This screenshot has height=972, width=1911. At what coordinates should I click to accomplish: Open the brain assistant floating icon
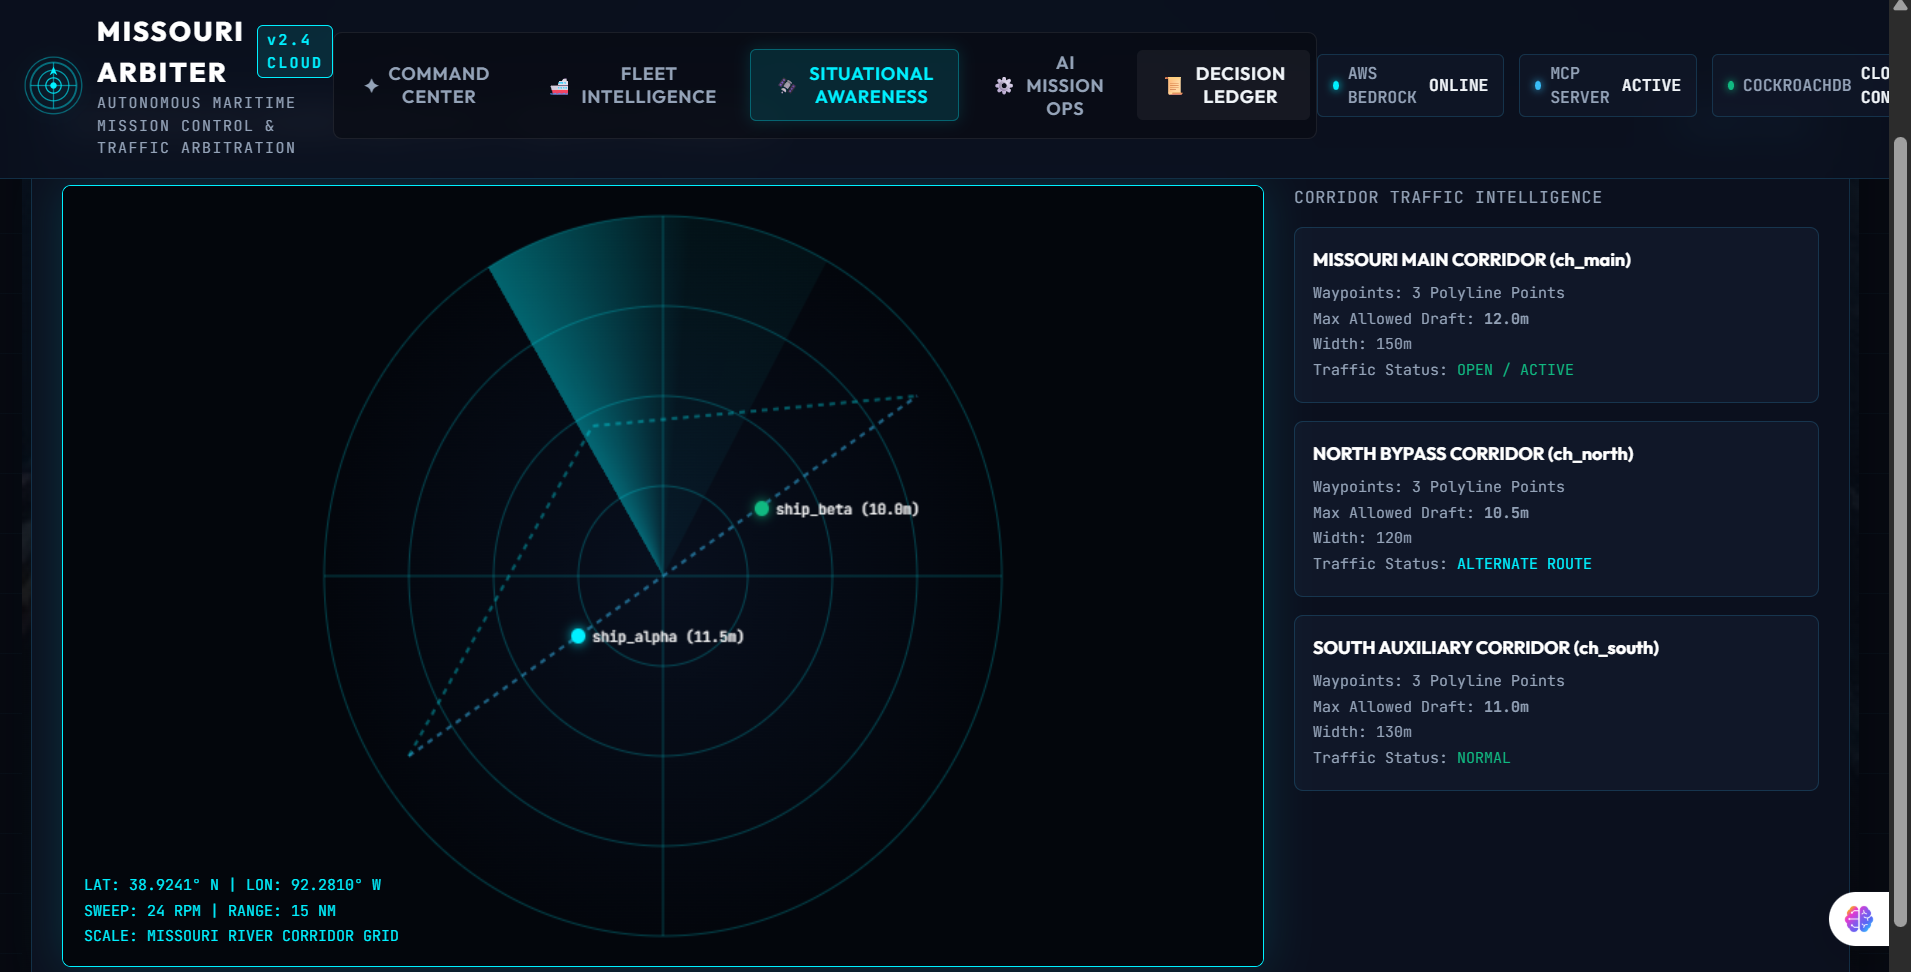click(1858, 919)
